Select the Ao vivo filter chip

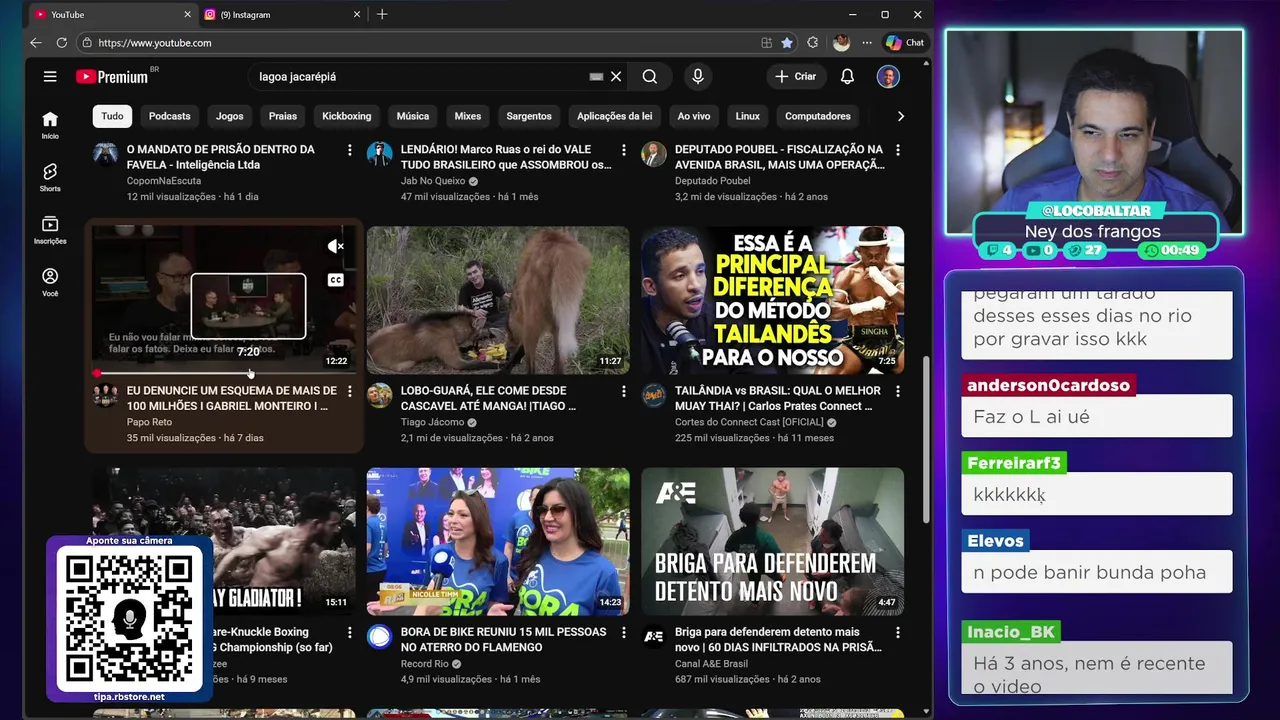tap(694, 116)
